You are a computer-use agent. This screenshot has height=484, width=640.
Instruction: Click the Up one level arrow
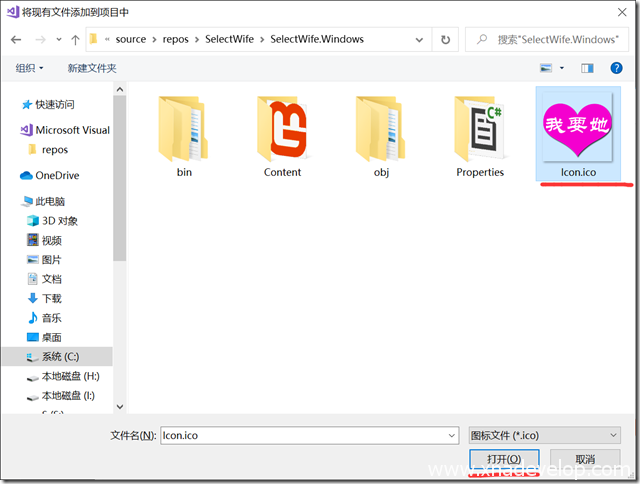pos(75,39)
